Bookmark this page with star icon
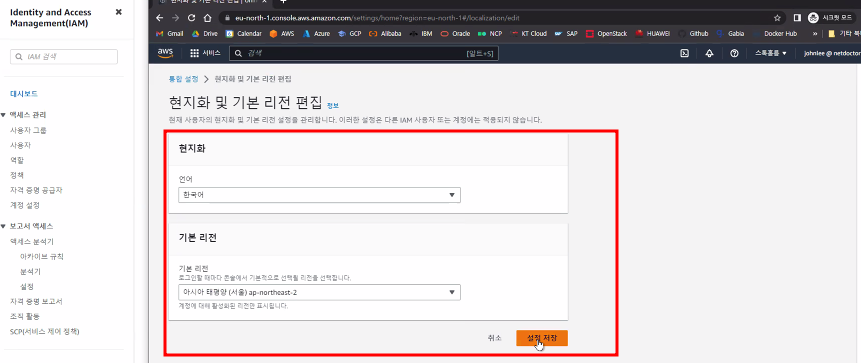The image size is (861, 363). (777, 18)
